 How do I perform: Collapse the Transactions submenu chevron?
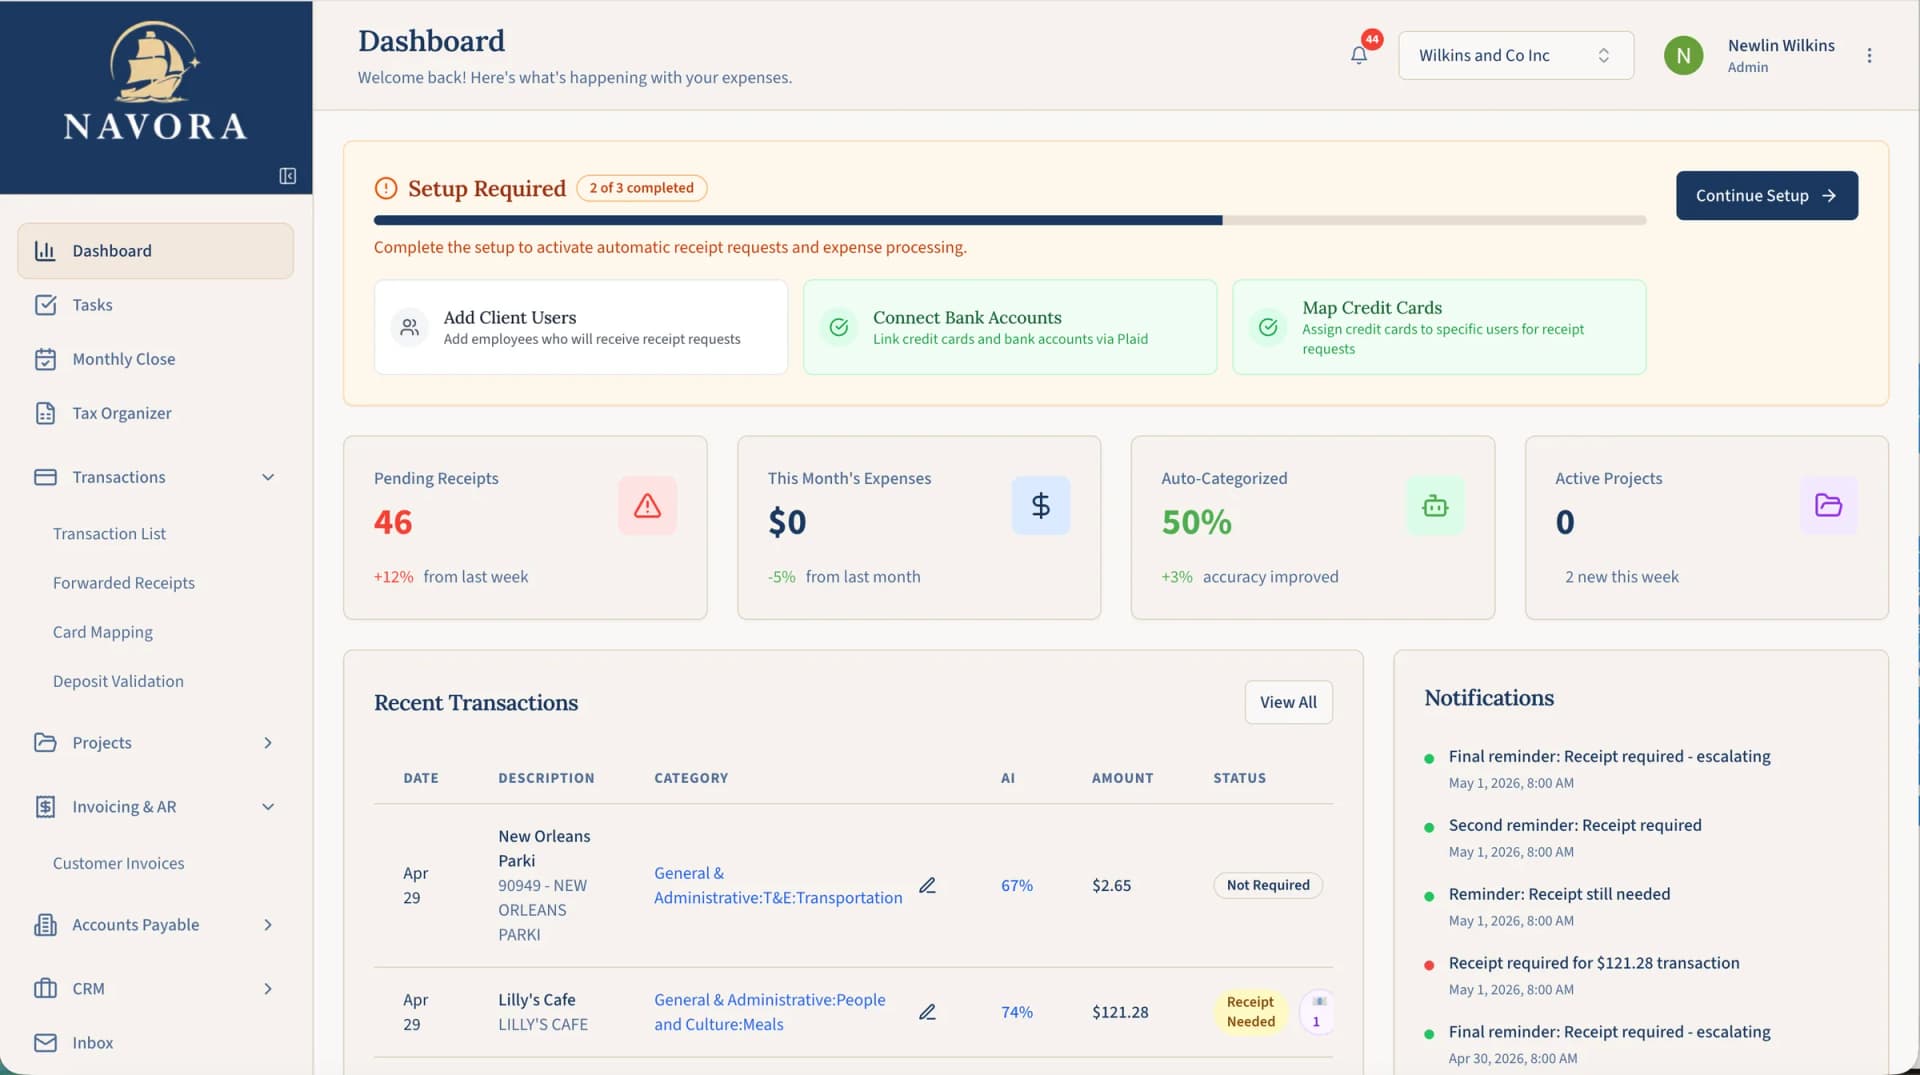point(268,477)
